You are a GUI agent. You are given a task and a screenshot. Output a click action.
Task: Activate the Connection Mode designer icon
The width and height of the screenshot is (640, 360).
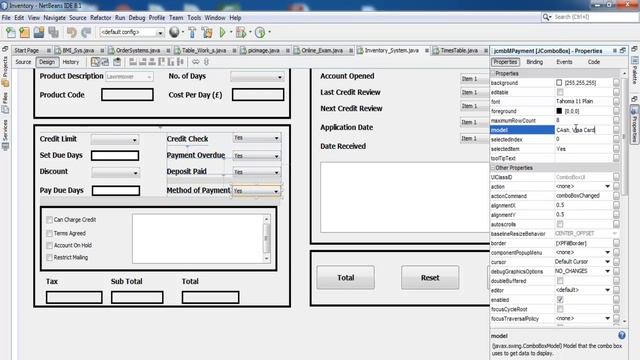(105, 62)
